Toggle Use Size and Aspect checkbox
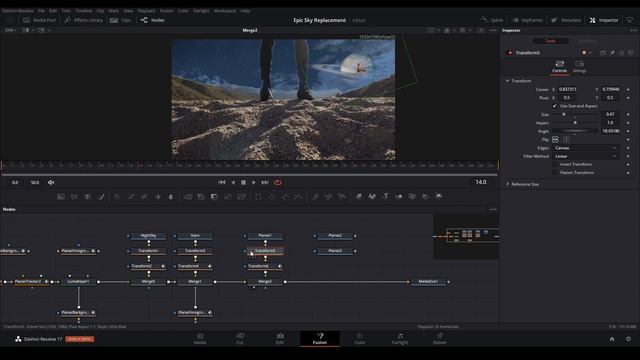Viewport: 640px width, 360px height. pos(555,106)
